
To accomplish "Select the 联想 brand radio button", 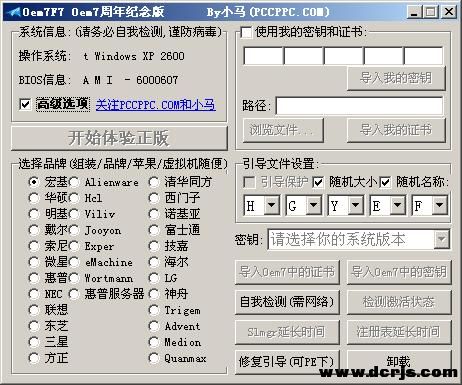I will (x=34, y=310).
